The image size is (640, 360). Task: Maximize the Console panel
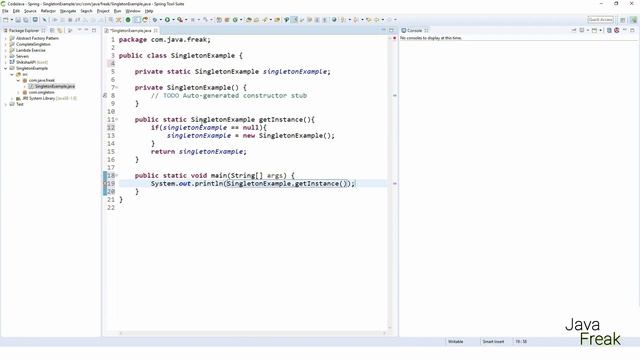(x=632, y=30)
